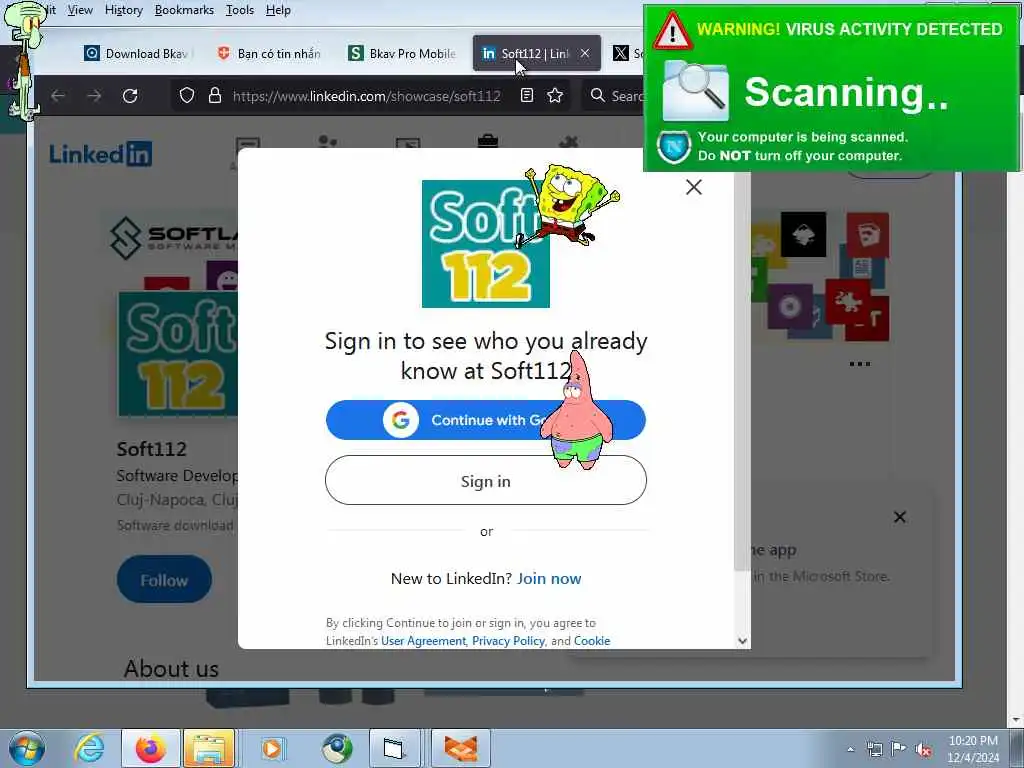
Task: Click the shield icon in scanning popup
Action: [673, 146]
